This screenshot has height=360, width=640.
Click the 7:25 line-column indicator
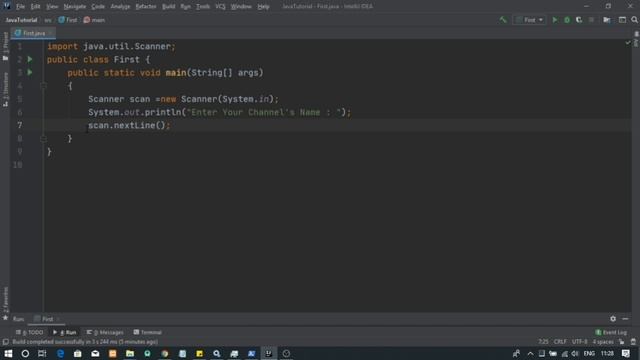(543, 342)
